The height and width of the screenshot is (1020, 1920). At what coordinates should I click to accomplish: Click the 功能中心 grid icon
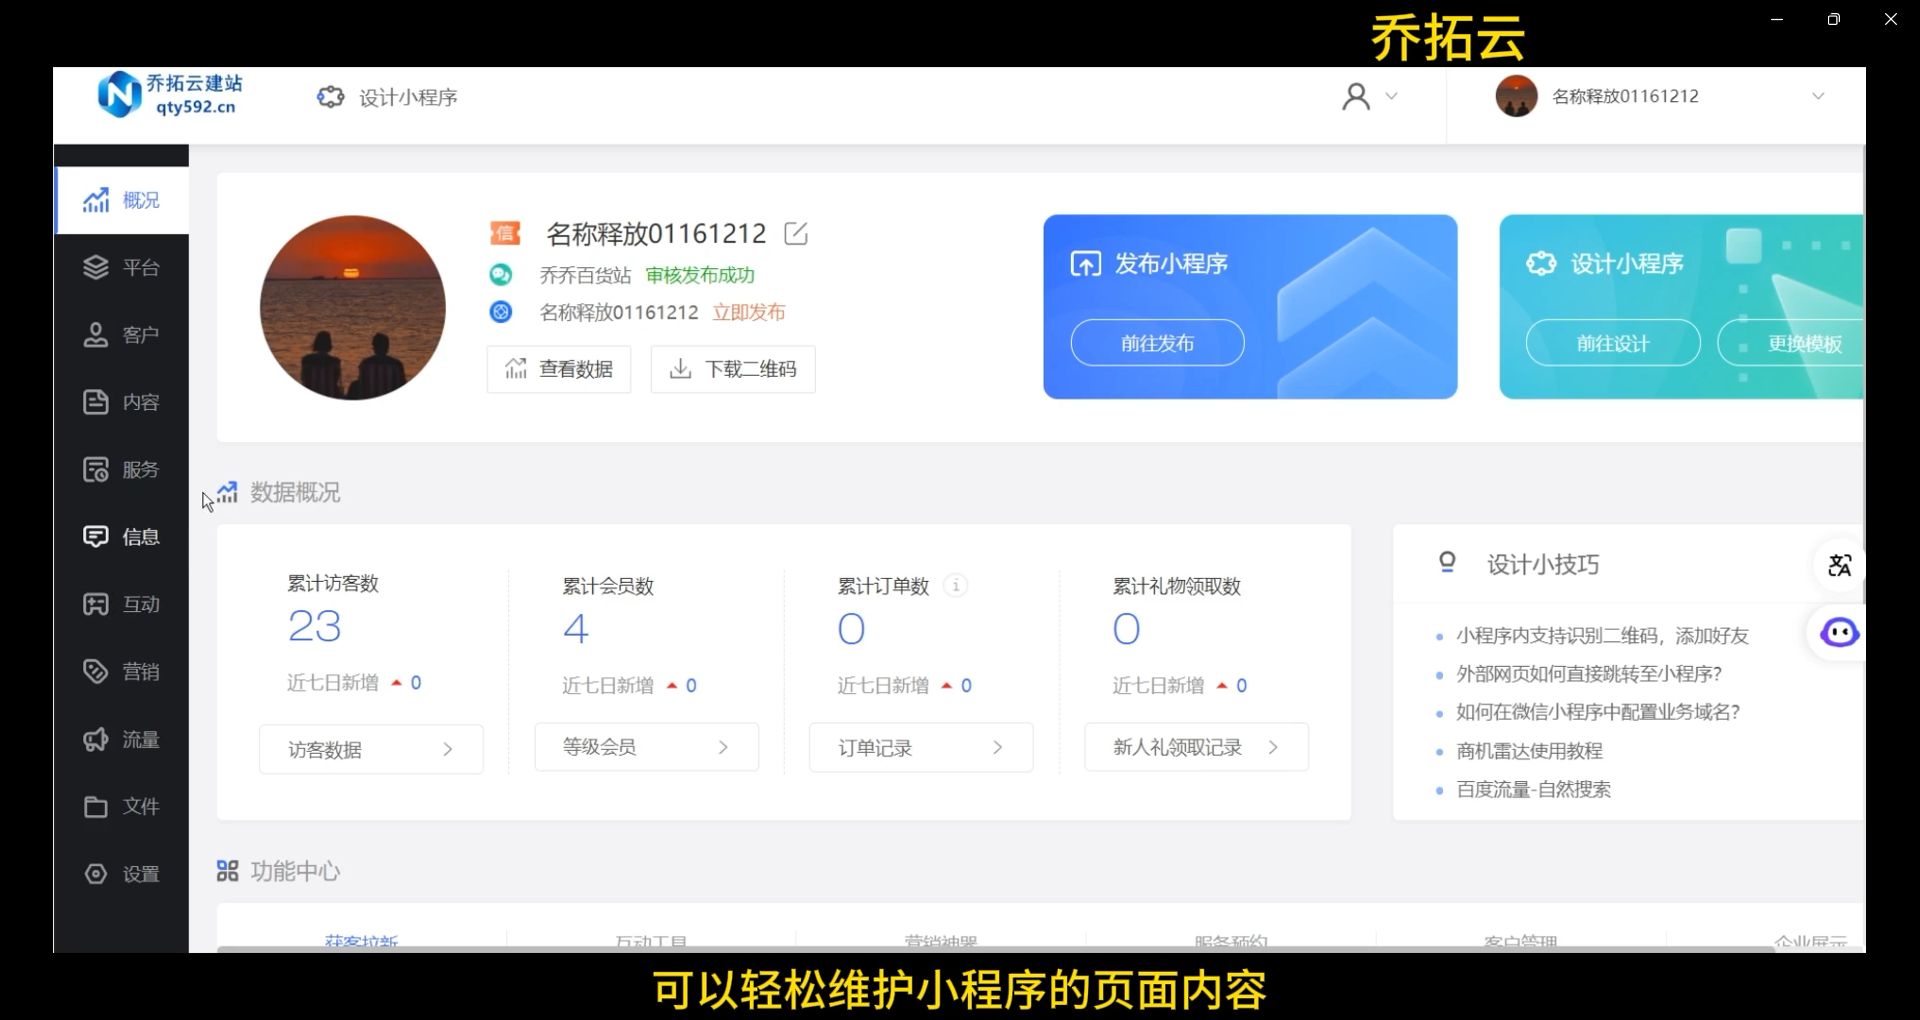pyautogui.click(x=227, y=871)
